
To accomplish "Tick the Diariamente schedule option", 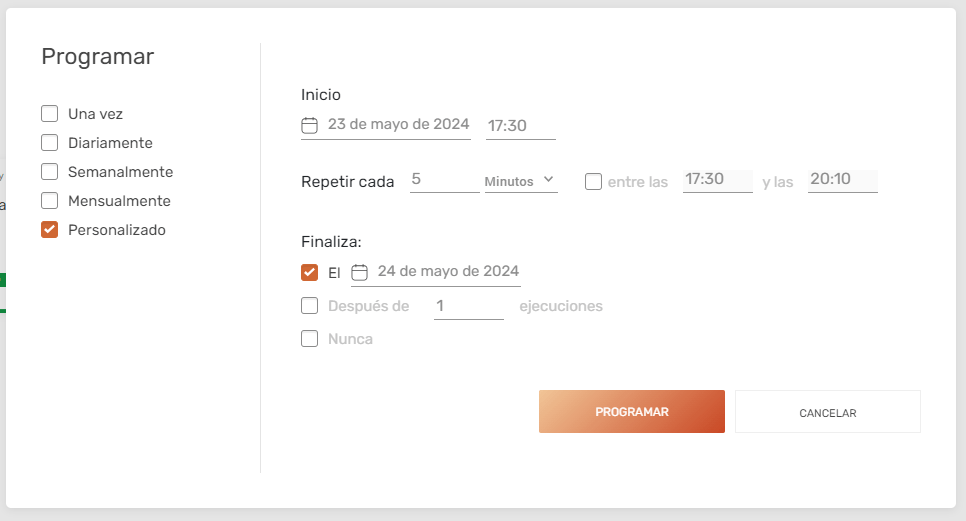I will pyautogui.click(x=49, y=143).
